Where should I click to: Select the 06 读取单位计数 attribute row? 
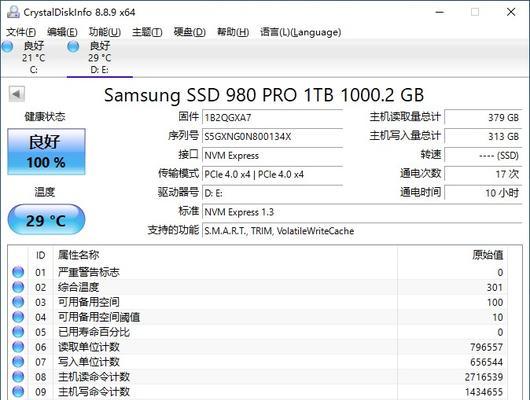click(x=258, y=347)
